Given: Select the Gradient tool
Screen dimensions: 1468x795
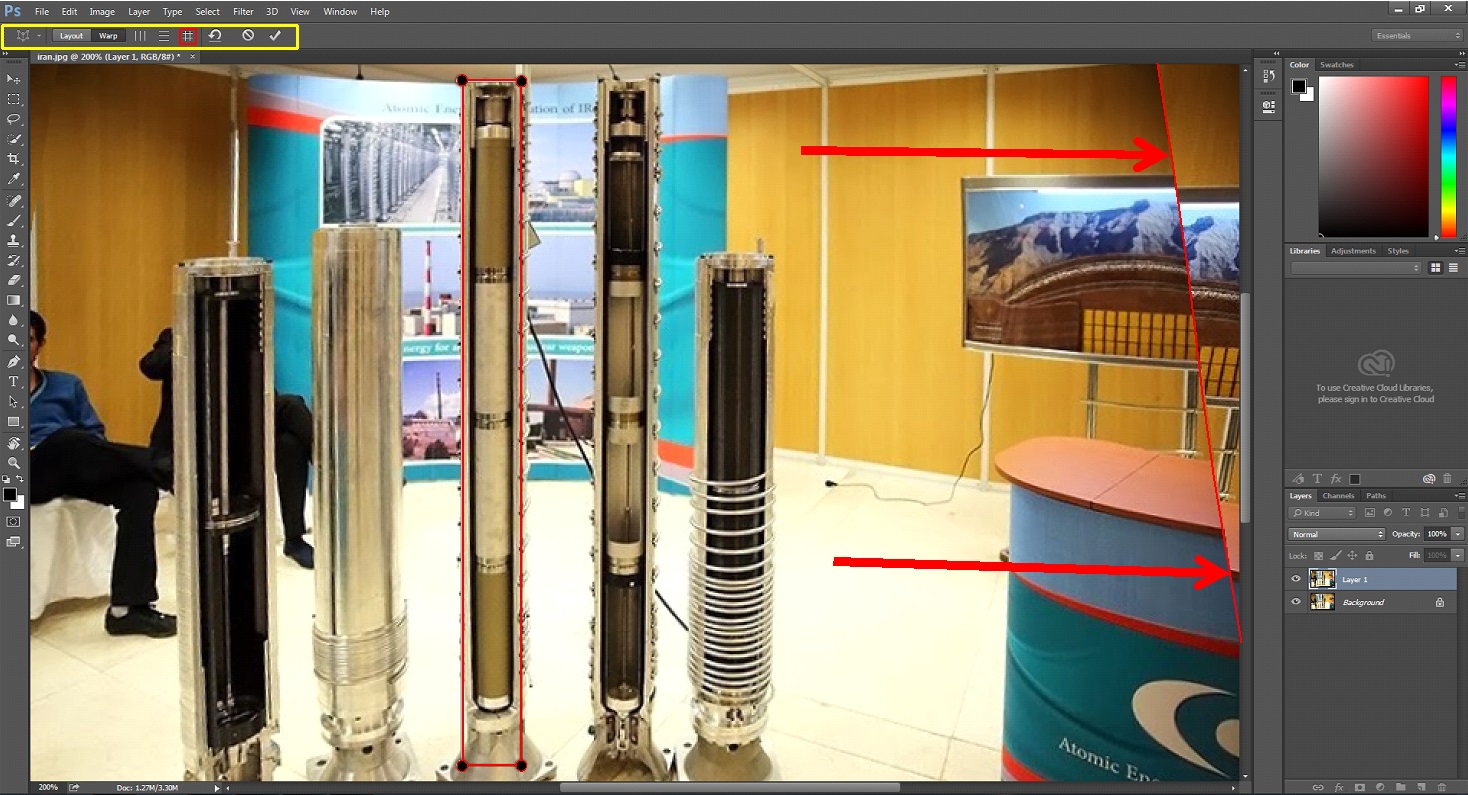Looking at the screenshot, I should click(14, 301).
